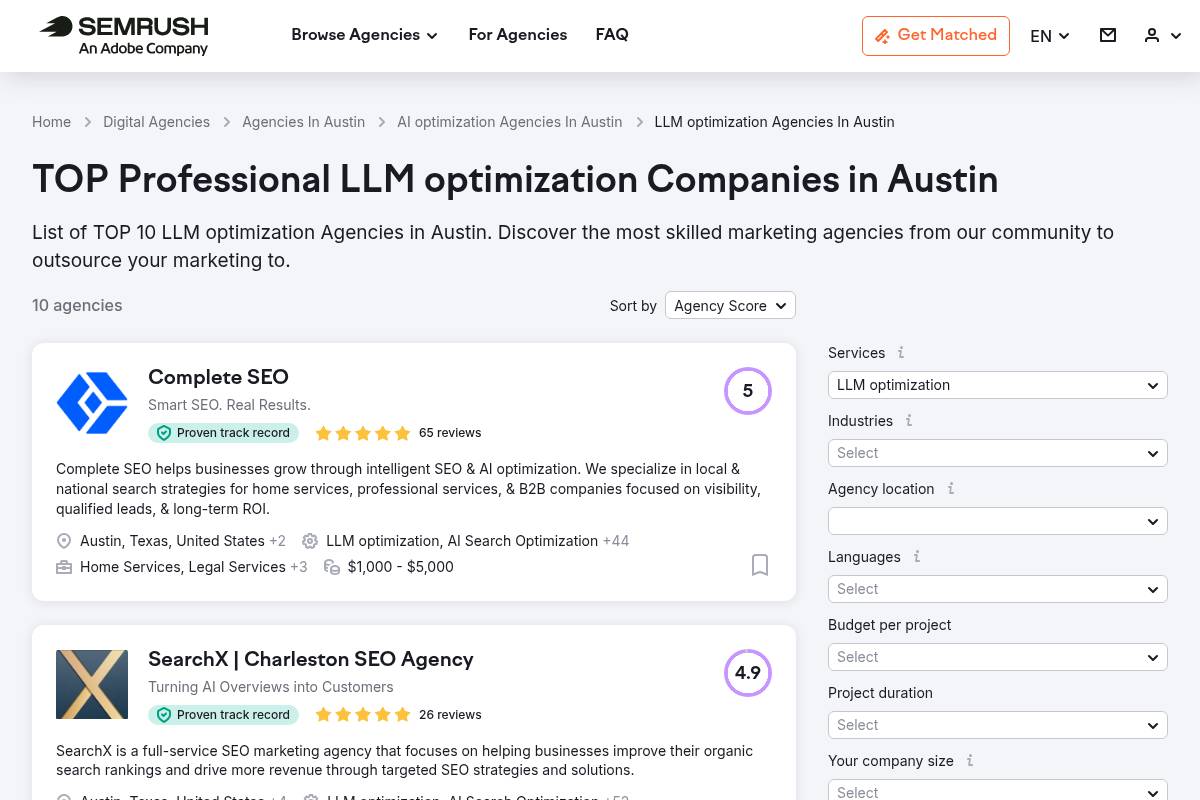Screen dimensions: 1200x800
Task: Click SearchX Proven track record badge
Action: point(224,715)
